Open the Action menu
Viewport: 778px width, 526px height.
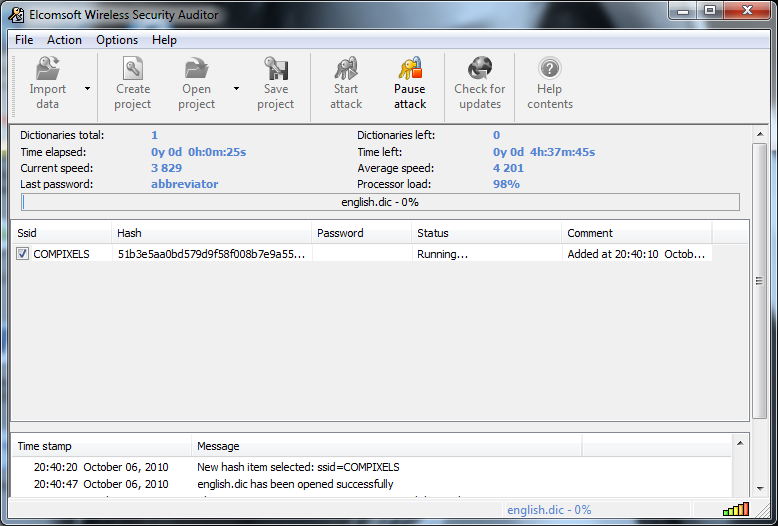click(x=64, y=40)
